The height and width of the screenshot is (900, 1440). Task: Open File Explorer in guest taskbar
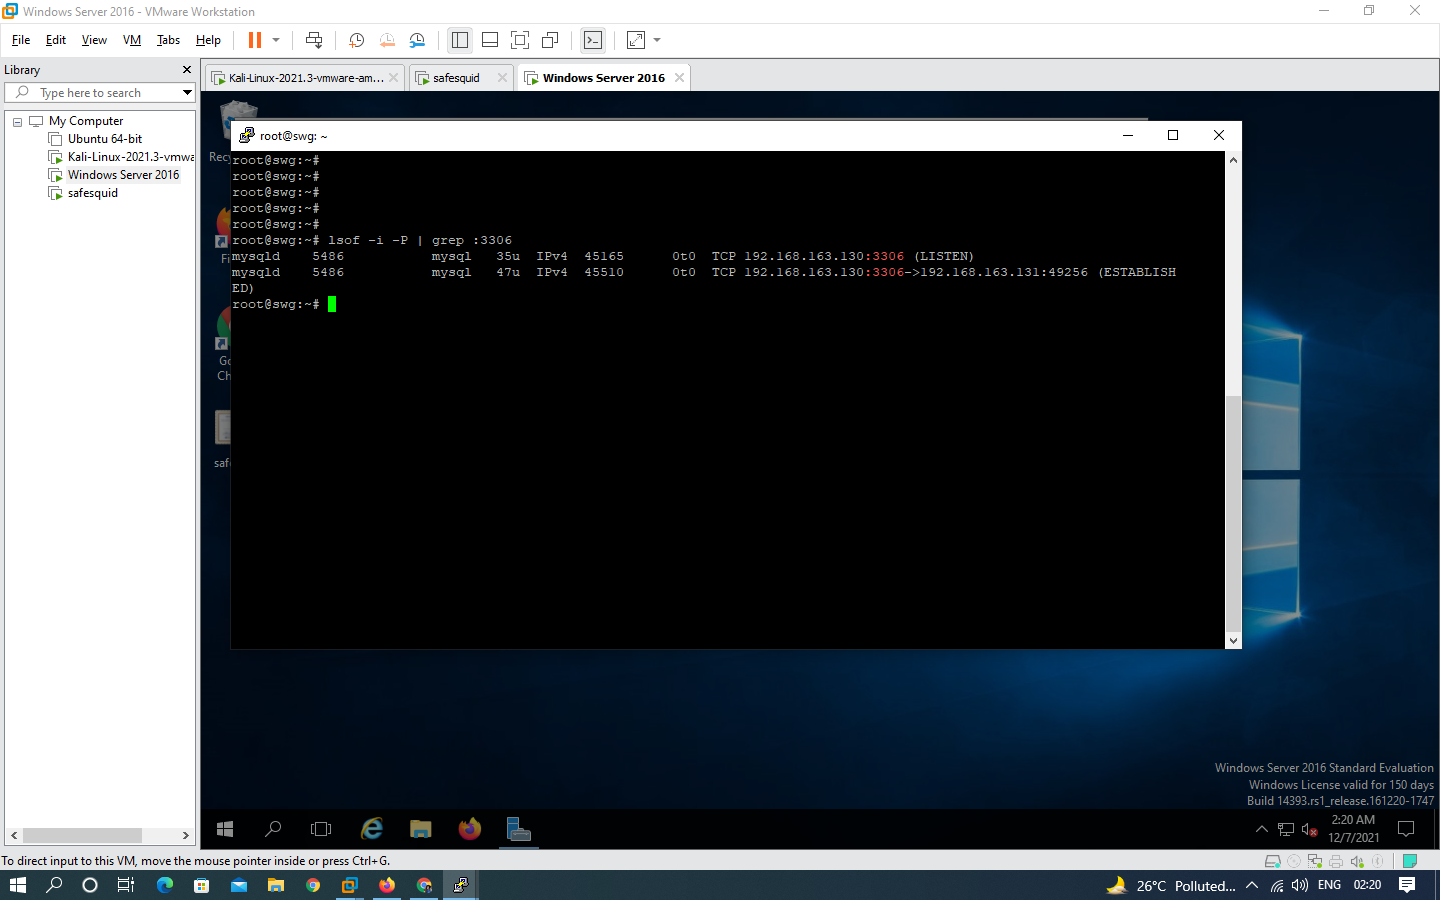click(421, 829)
